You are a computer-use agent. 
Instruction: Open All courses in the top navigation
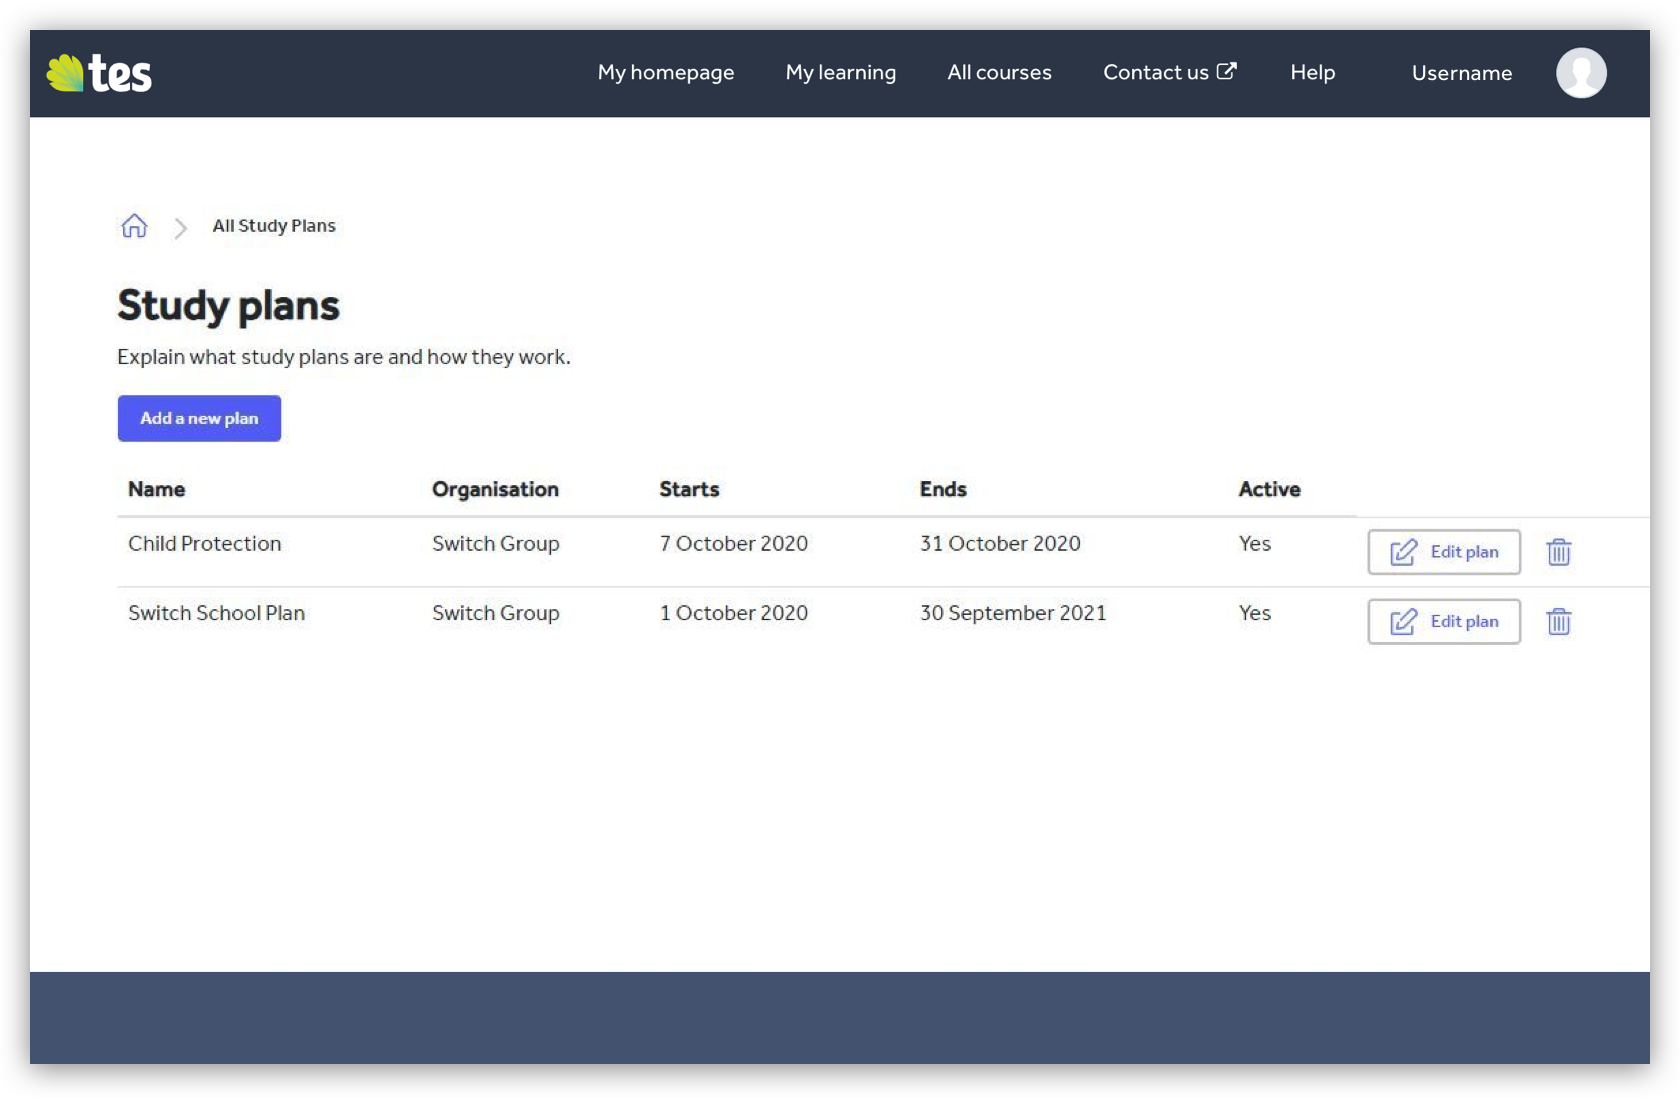(x=999, y=73)
